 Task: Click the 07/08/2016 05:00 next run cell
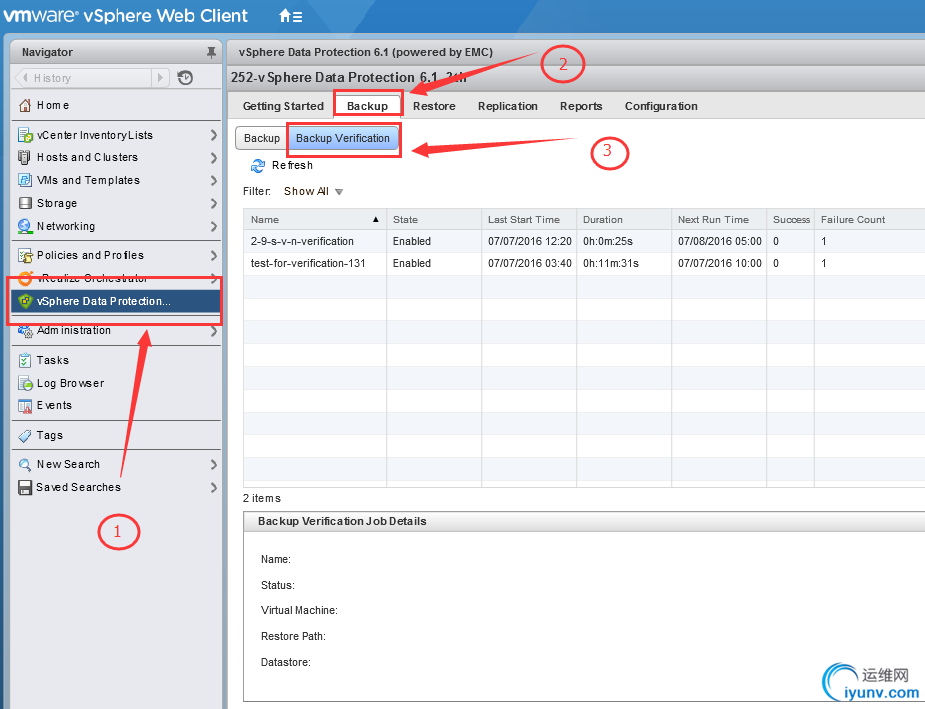[720, 241]
